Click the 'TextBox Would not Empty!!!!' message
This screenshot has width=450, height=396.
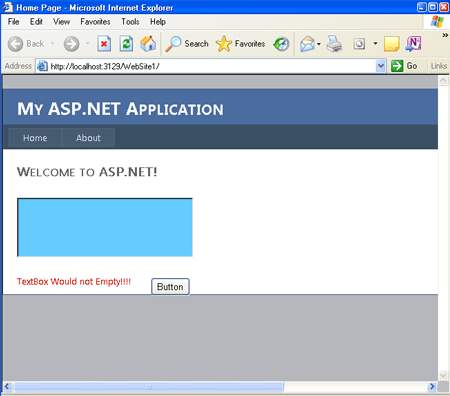coord(74,282)
